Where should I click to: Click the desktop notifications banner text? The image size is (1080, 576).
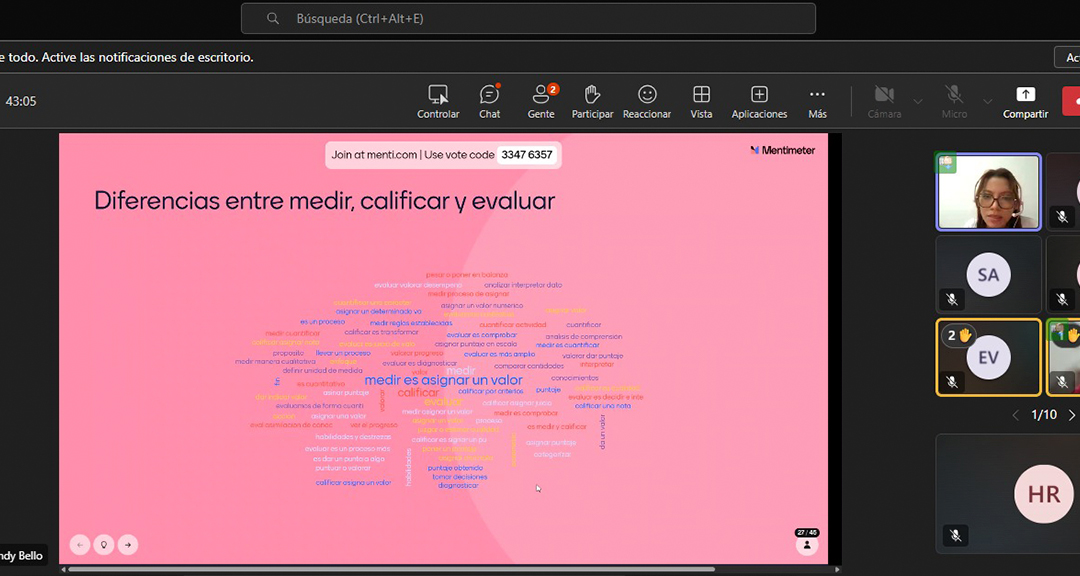[x=127, y=58]
